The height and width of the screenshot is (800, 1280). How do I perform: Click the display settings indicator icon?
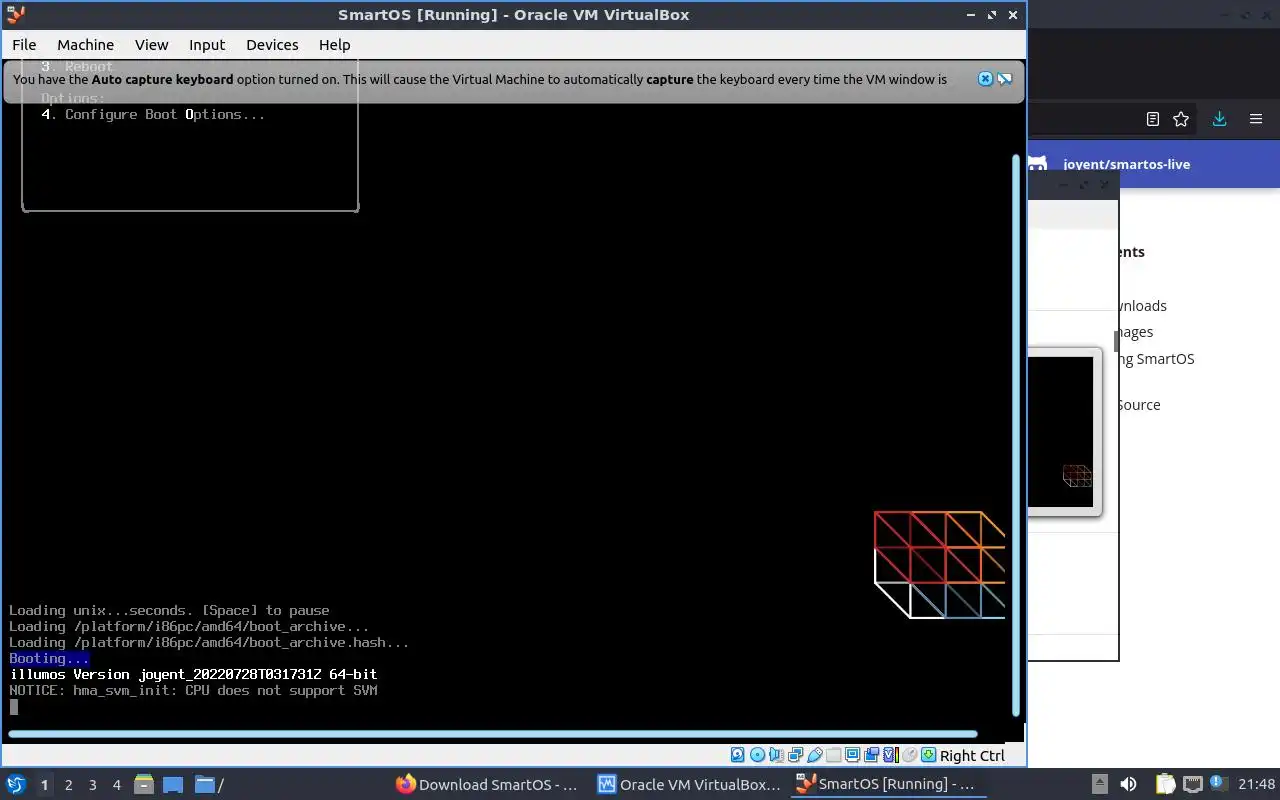852,755
